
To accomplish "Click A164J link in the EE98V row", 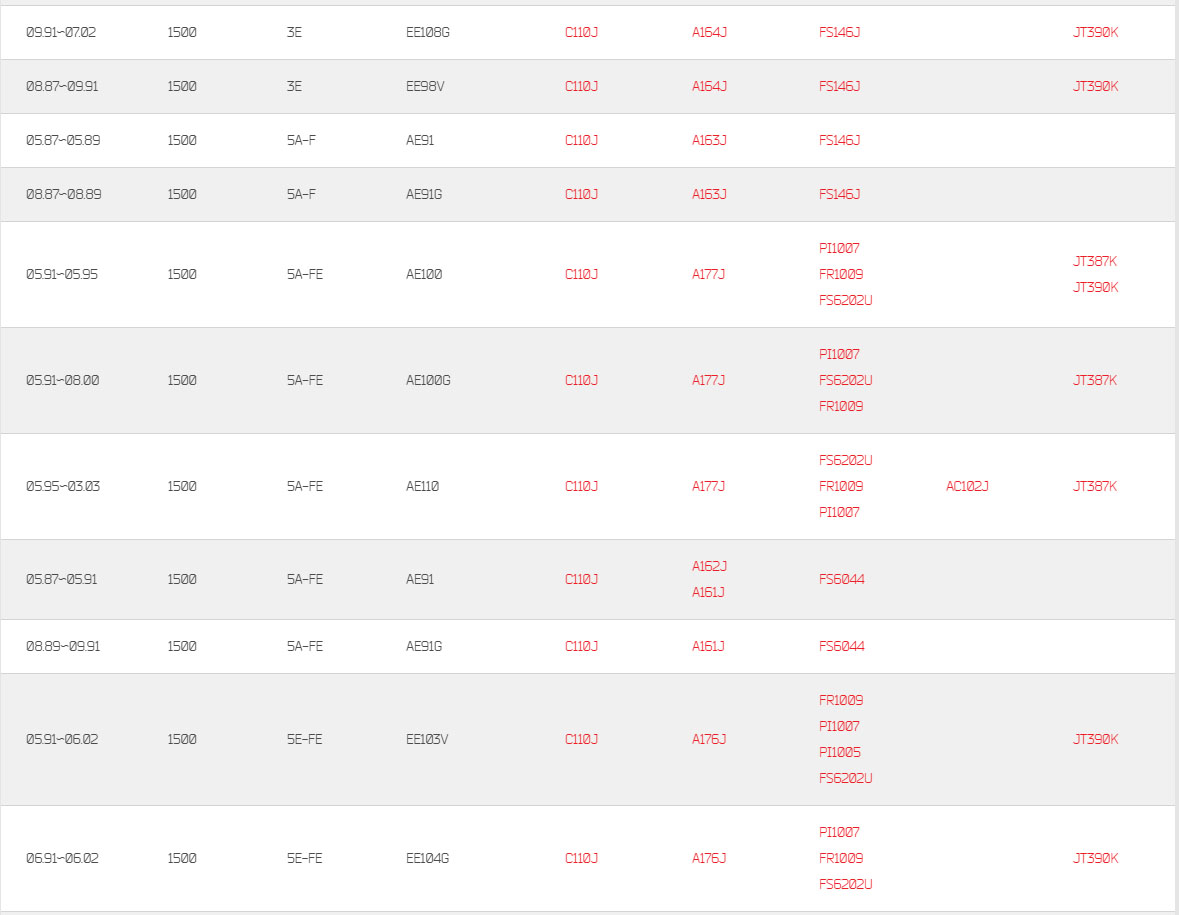I will point(709,86).
